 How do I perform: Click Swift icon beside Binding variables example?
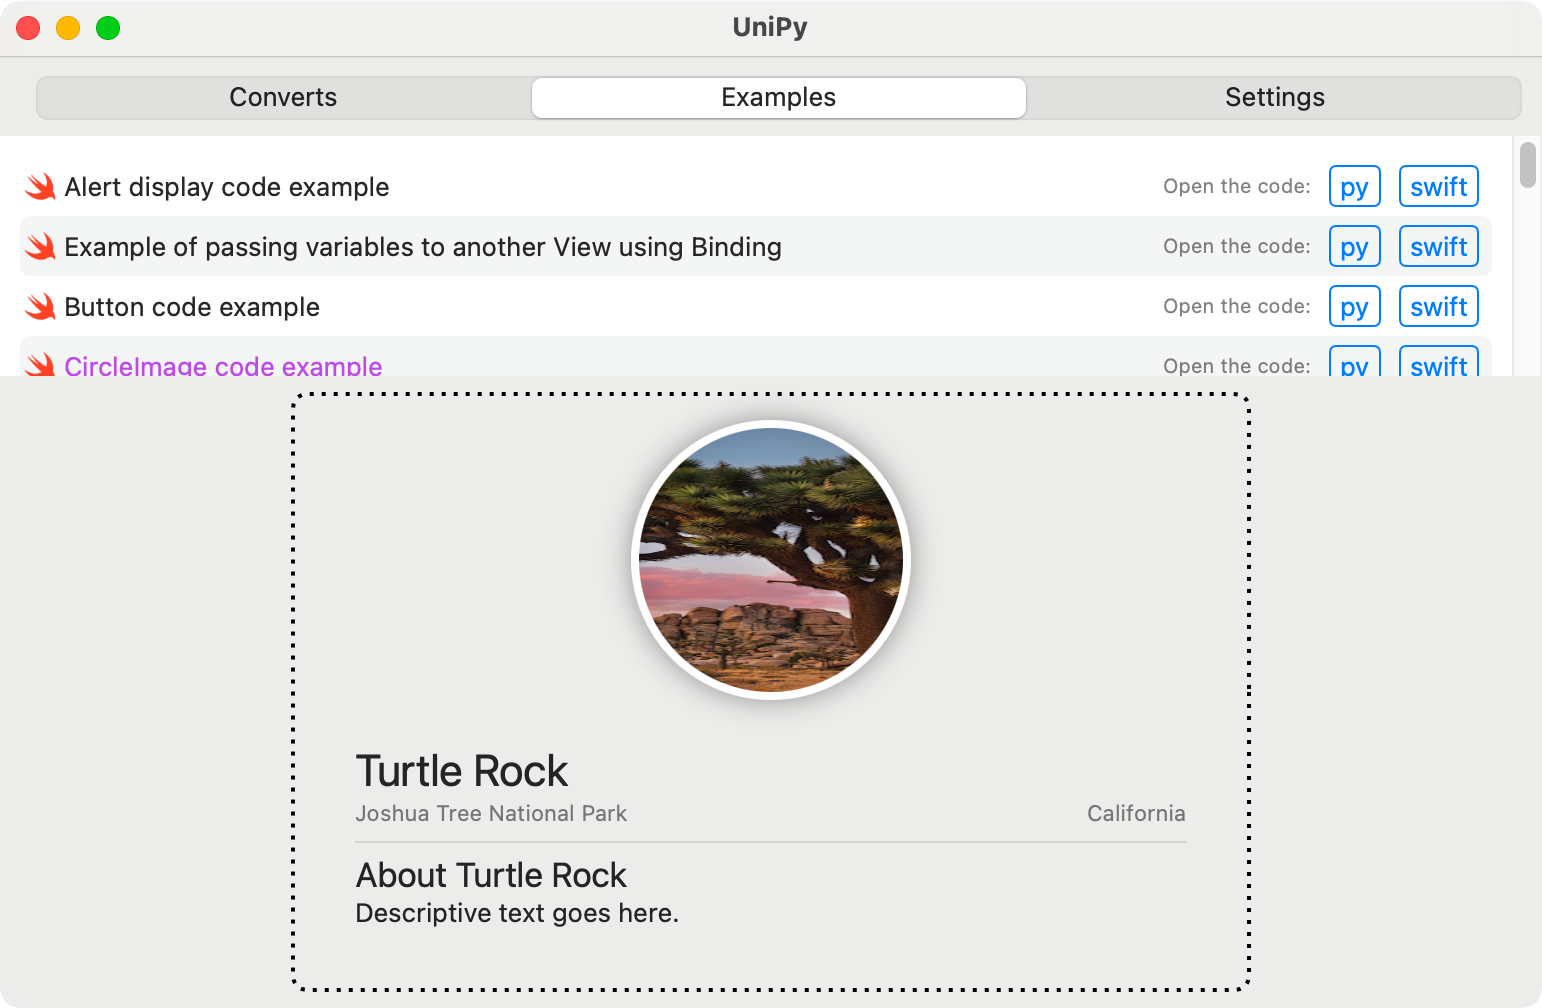pos(41,247)
